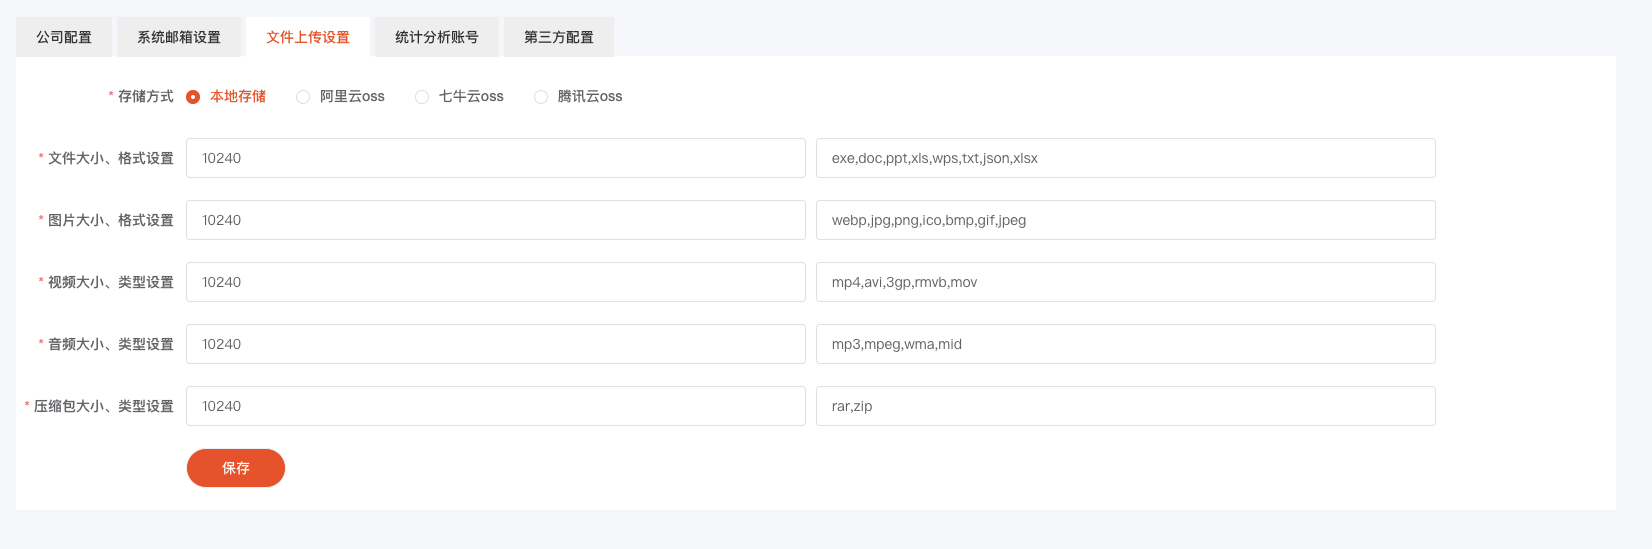1652x549 pixels.
Task: Click the 压缩包大小 size input field
Action: [x=496, y=406]
